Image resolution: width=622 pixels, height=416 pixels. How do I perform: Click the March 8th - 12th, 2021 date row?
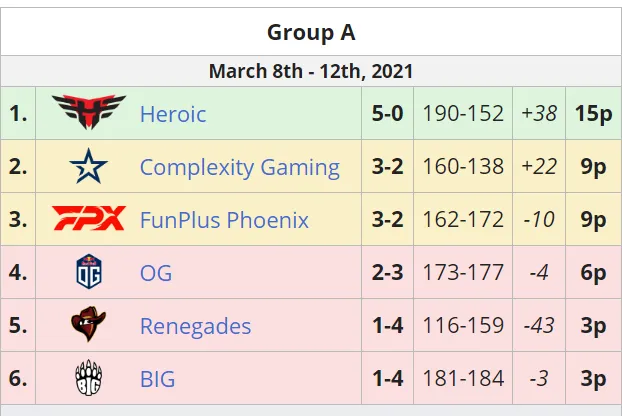point(311,71)
